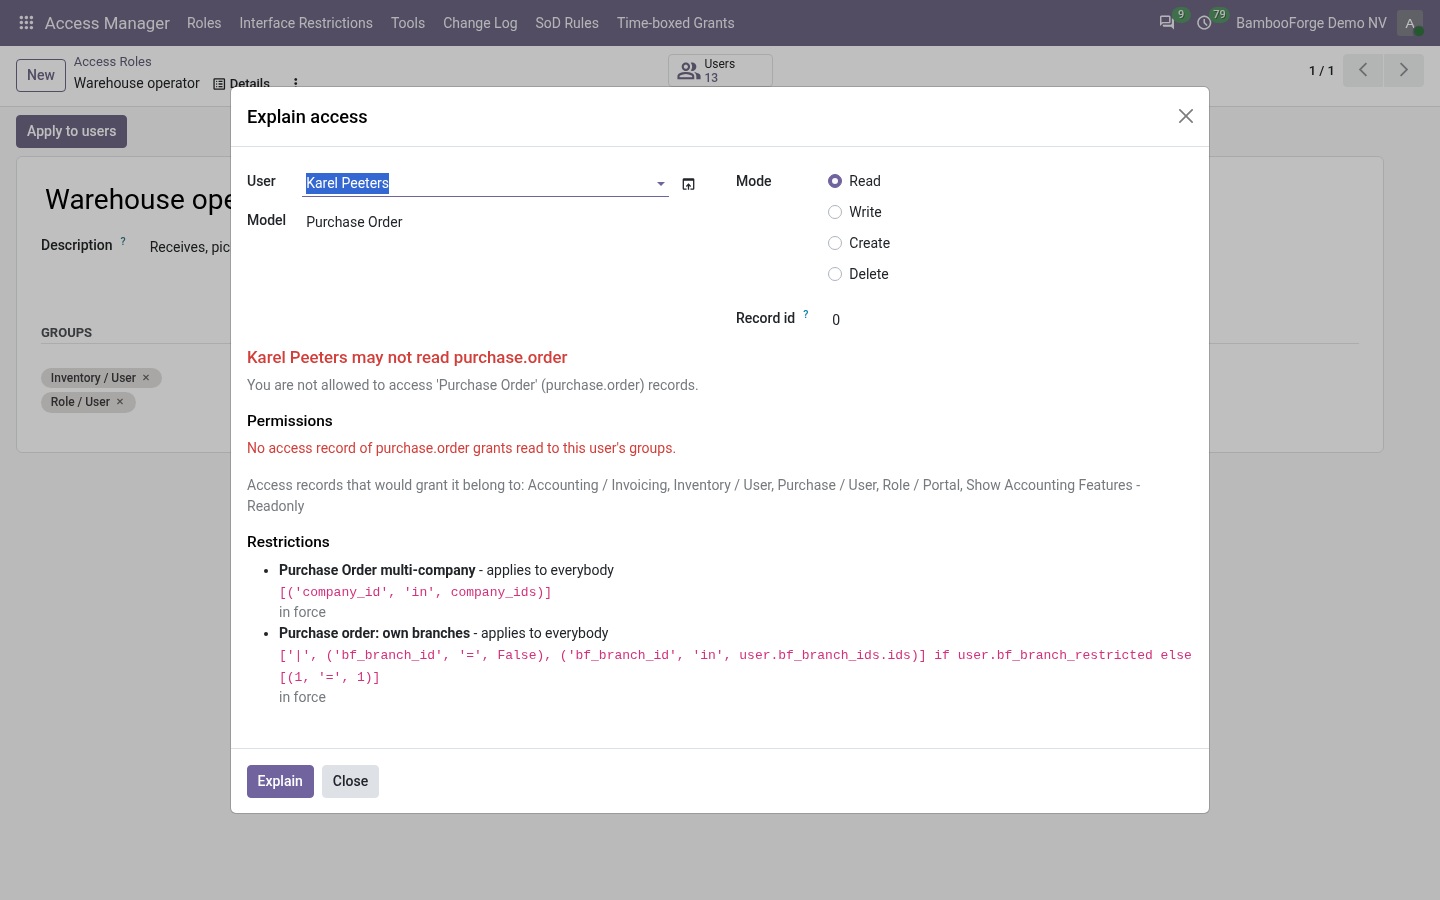Open the messages conversation icon
Screen dimensions: 1440x900
1166,22
